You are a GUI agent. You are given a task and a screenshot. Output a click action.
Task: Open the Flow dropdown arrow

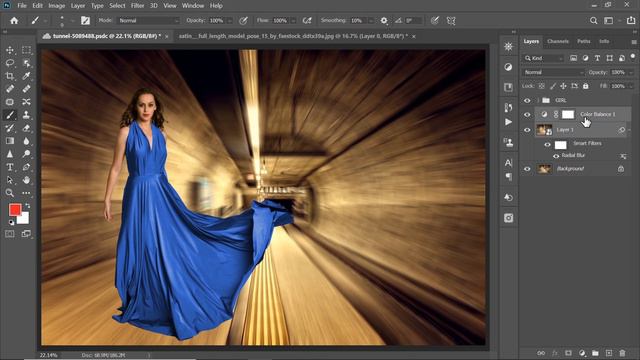(x=293, y=20)
